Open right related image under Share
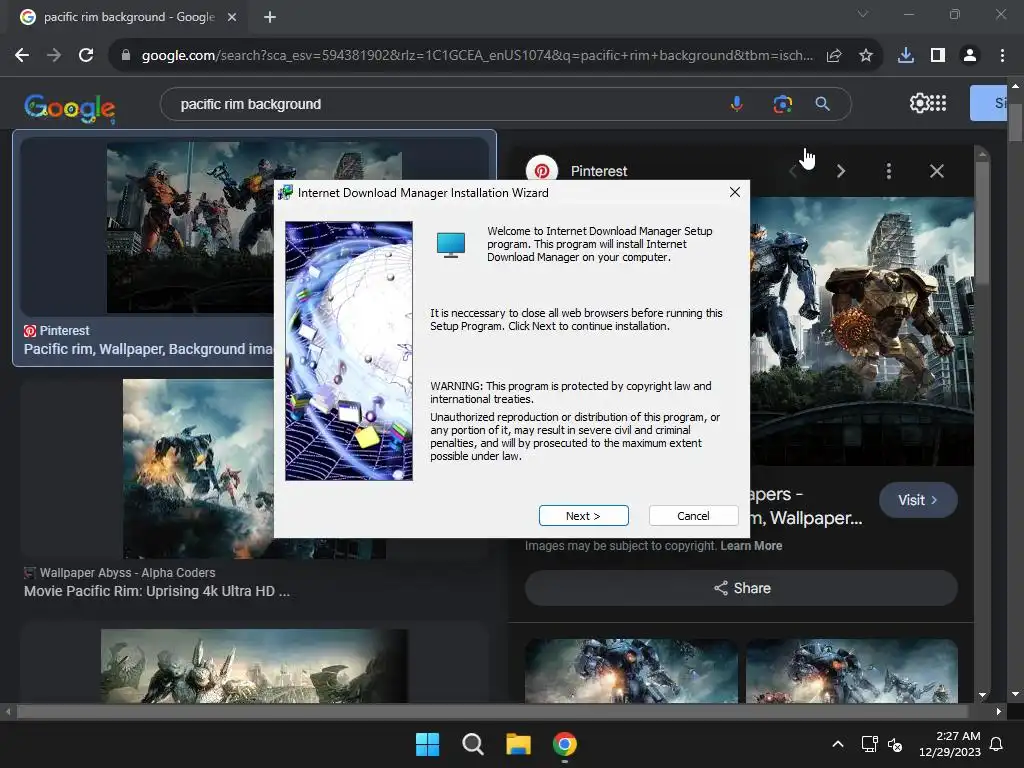1024x768 pixels. coord(852,671)
